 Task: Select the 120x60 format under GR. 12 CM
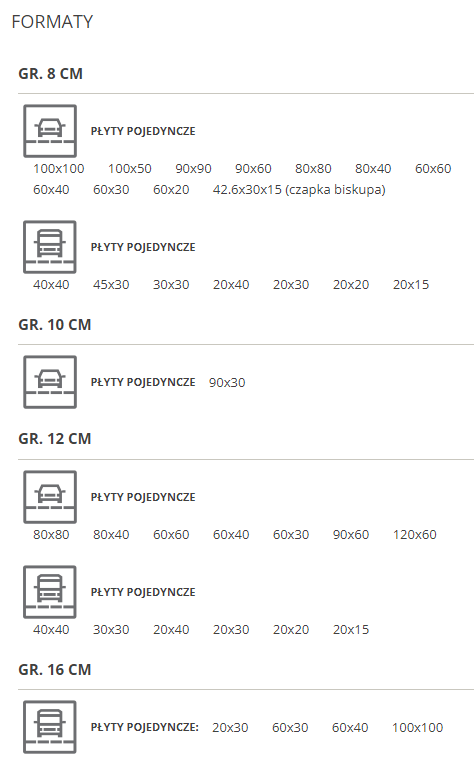coord(415,534)
